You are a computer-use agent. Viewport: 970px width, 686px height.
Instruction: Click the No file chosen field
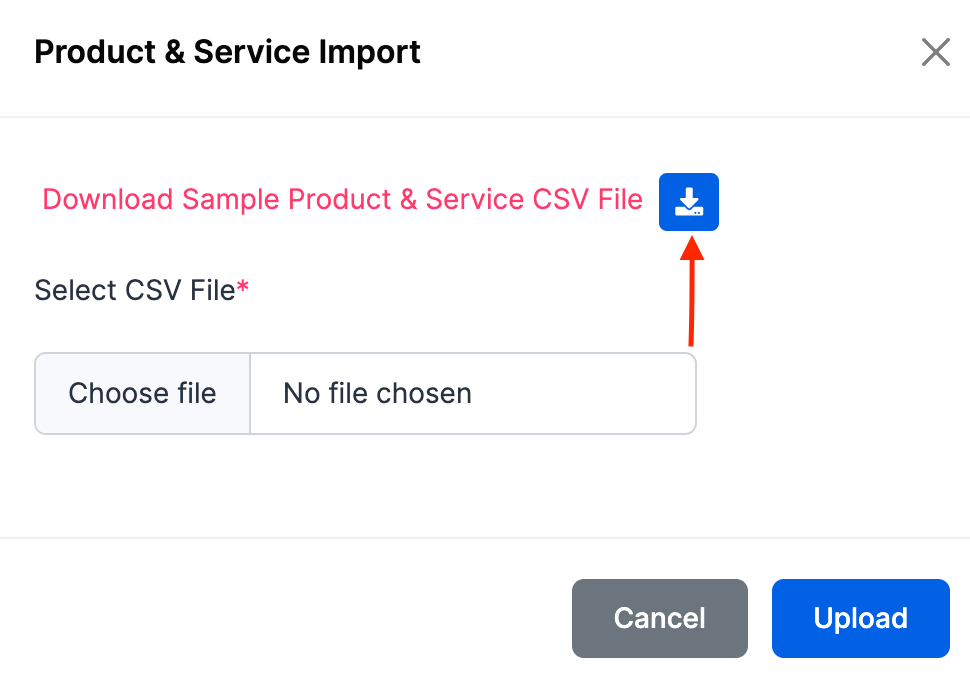pyautogui.click(x=472, y=393)
